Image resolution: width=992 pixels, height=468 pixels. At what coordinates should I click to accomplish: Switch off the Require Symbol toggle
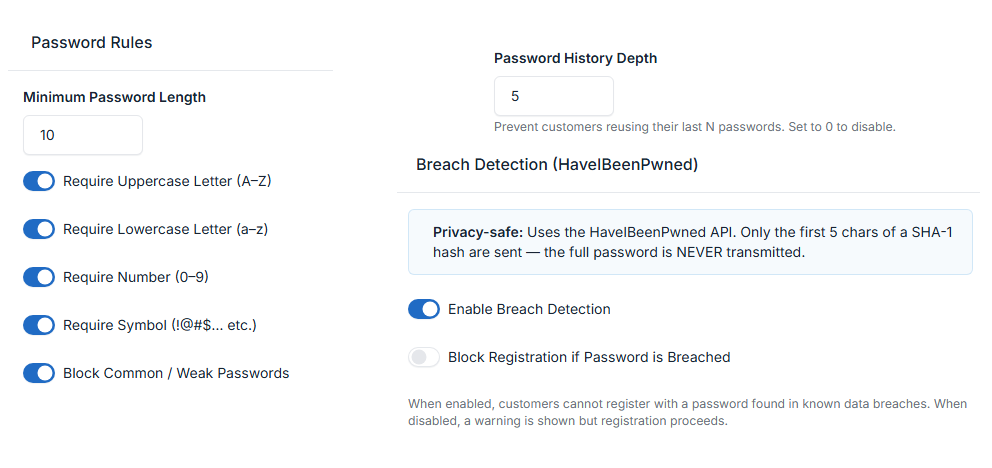coord(39,325)
